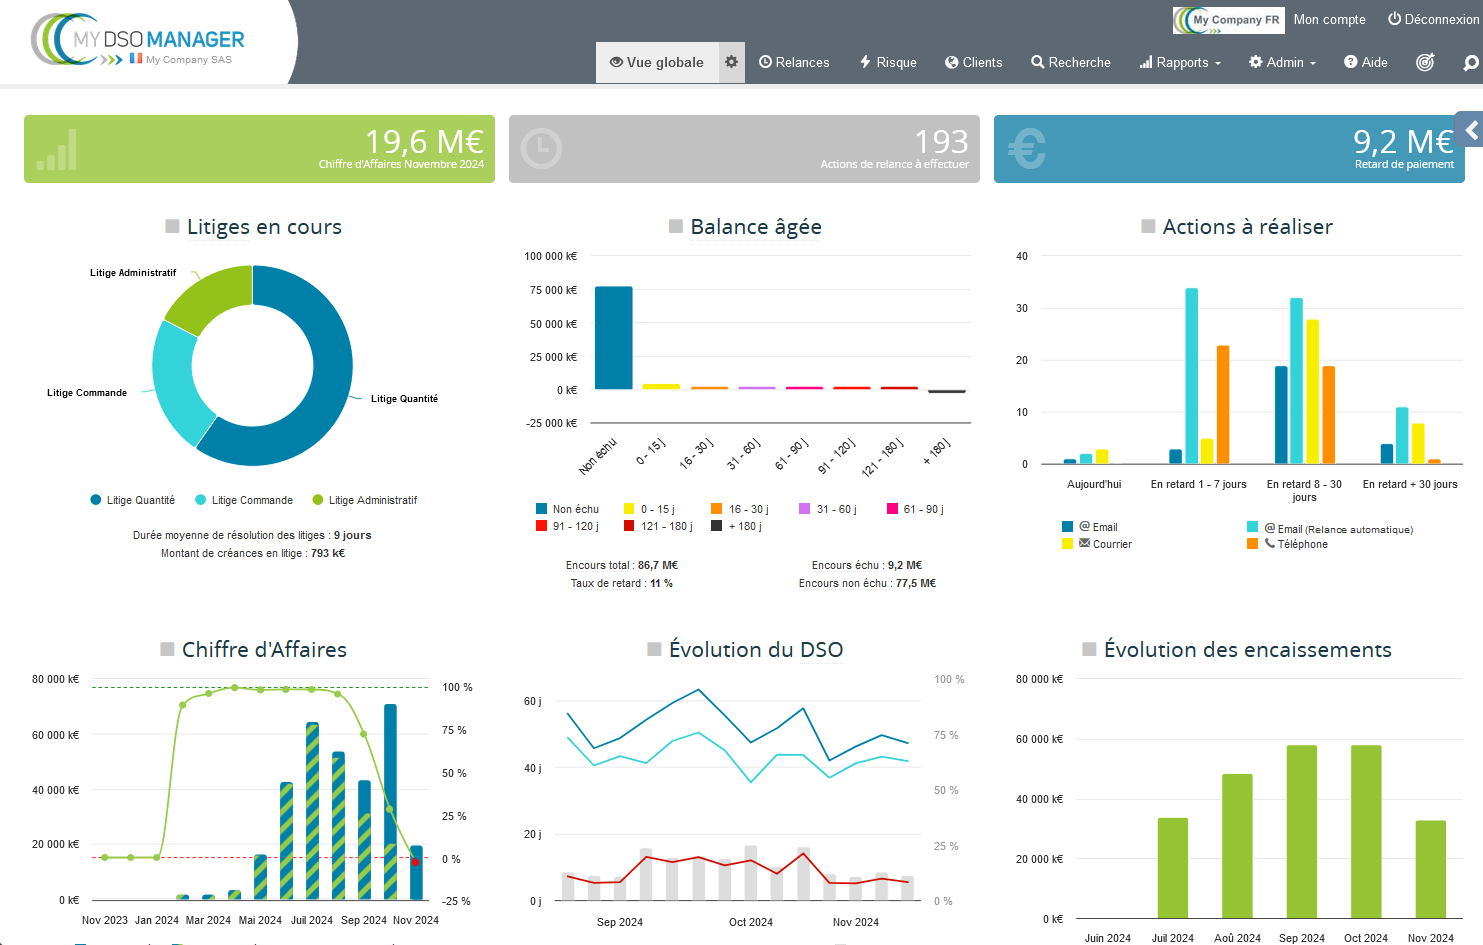1483x945 pixels.
Task: Open the Admin dropdown menu
Action: click(1282, 62)
